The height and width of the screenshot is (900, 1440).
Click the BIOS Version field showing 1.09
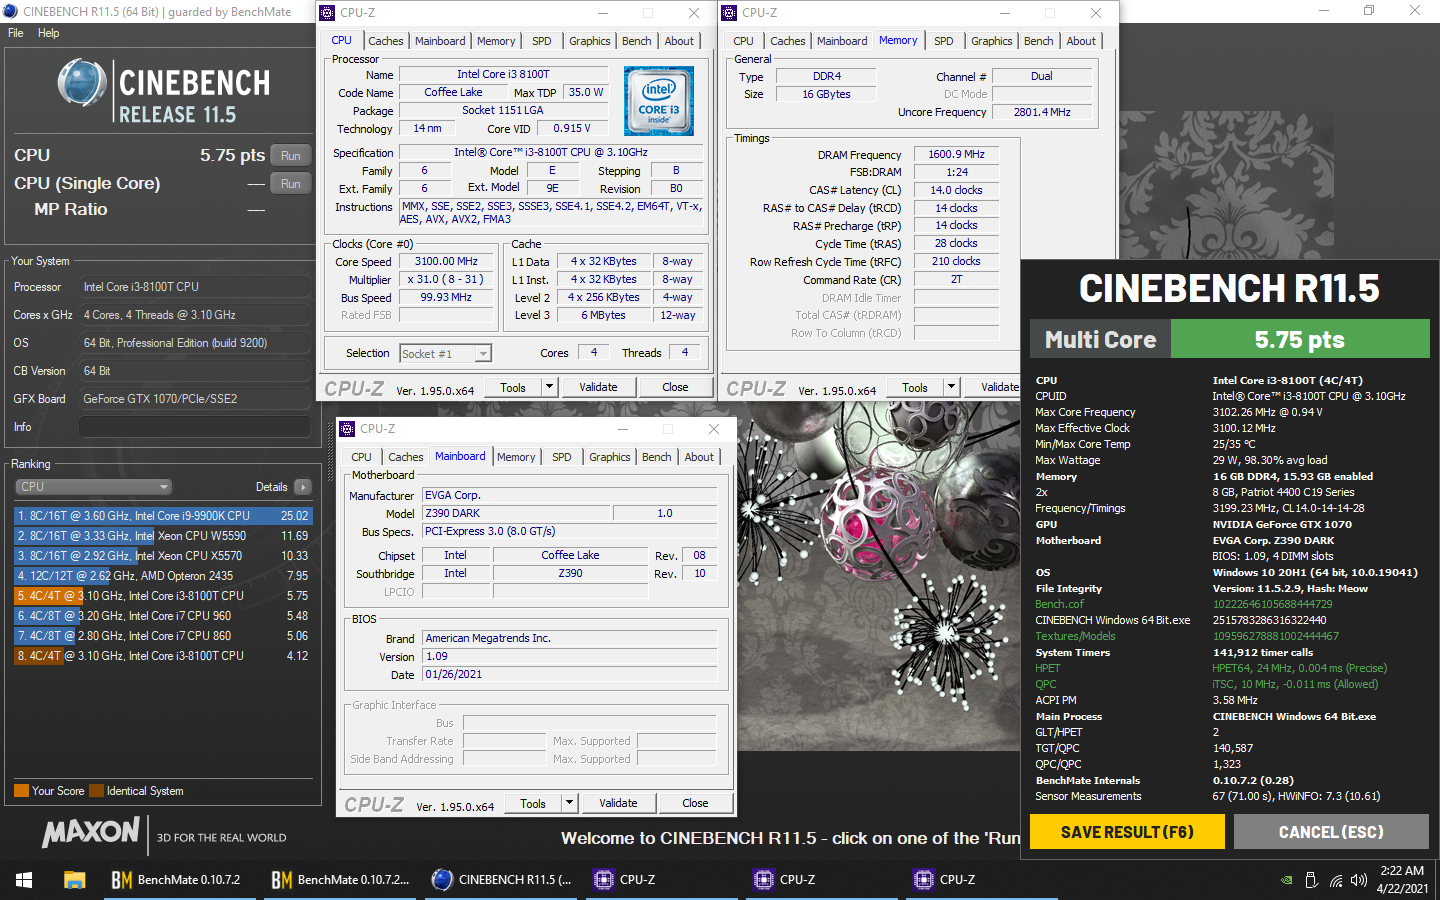[x=570, y=657]
